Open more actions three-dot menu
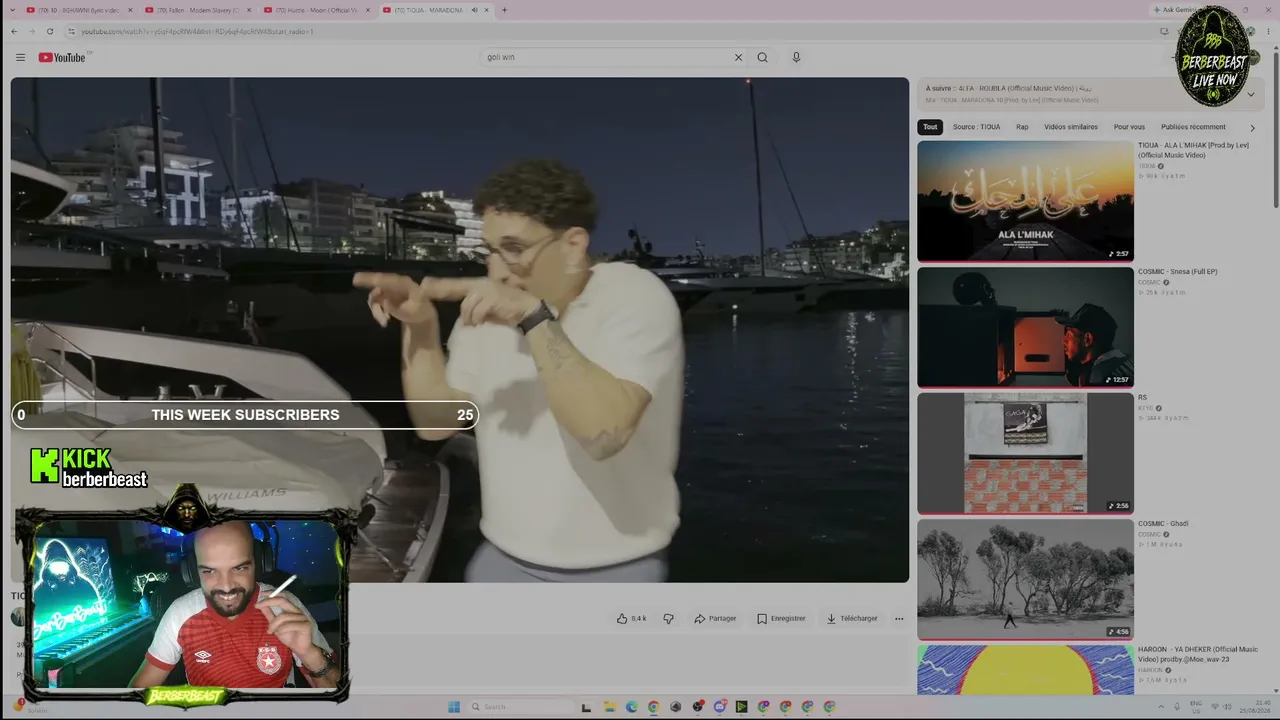 898,618
